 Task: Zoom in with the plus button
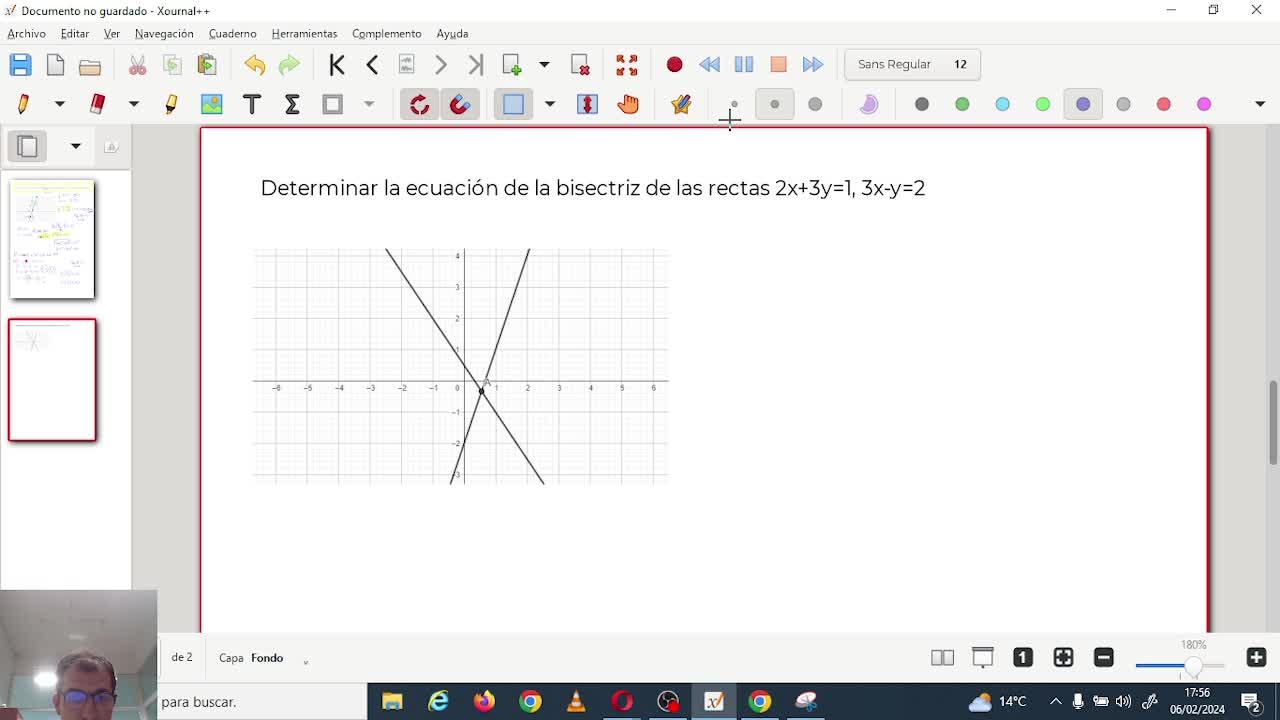click(x=1256, y=657)
